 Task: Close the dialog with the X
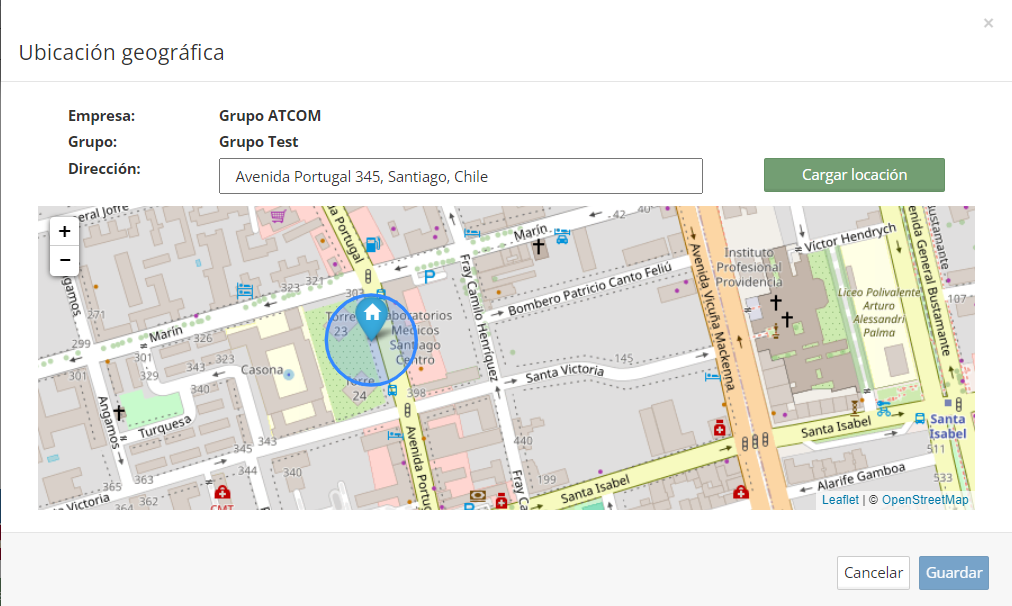(x=988, y=23)
